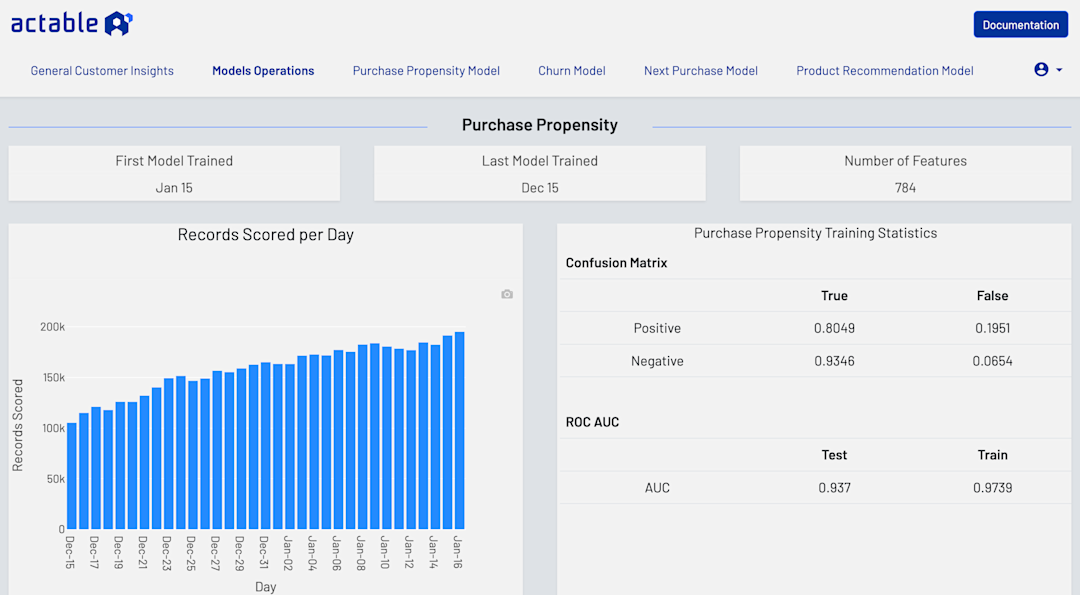Image resolution: width=1080 pixels, height=595 pixels.
Task: Go to General Customer Insights tab
Action: tap(102, 71)
